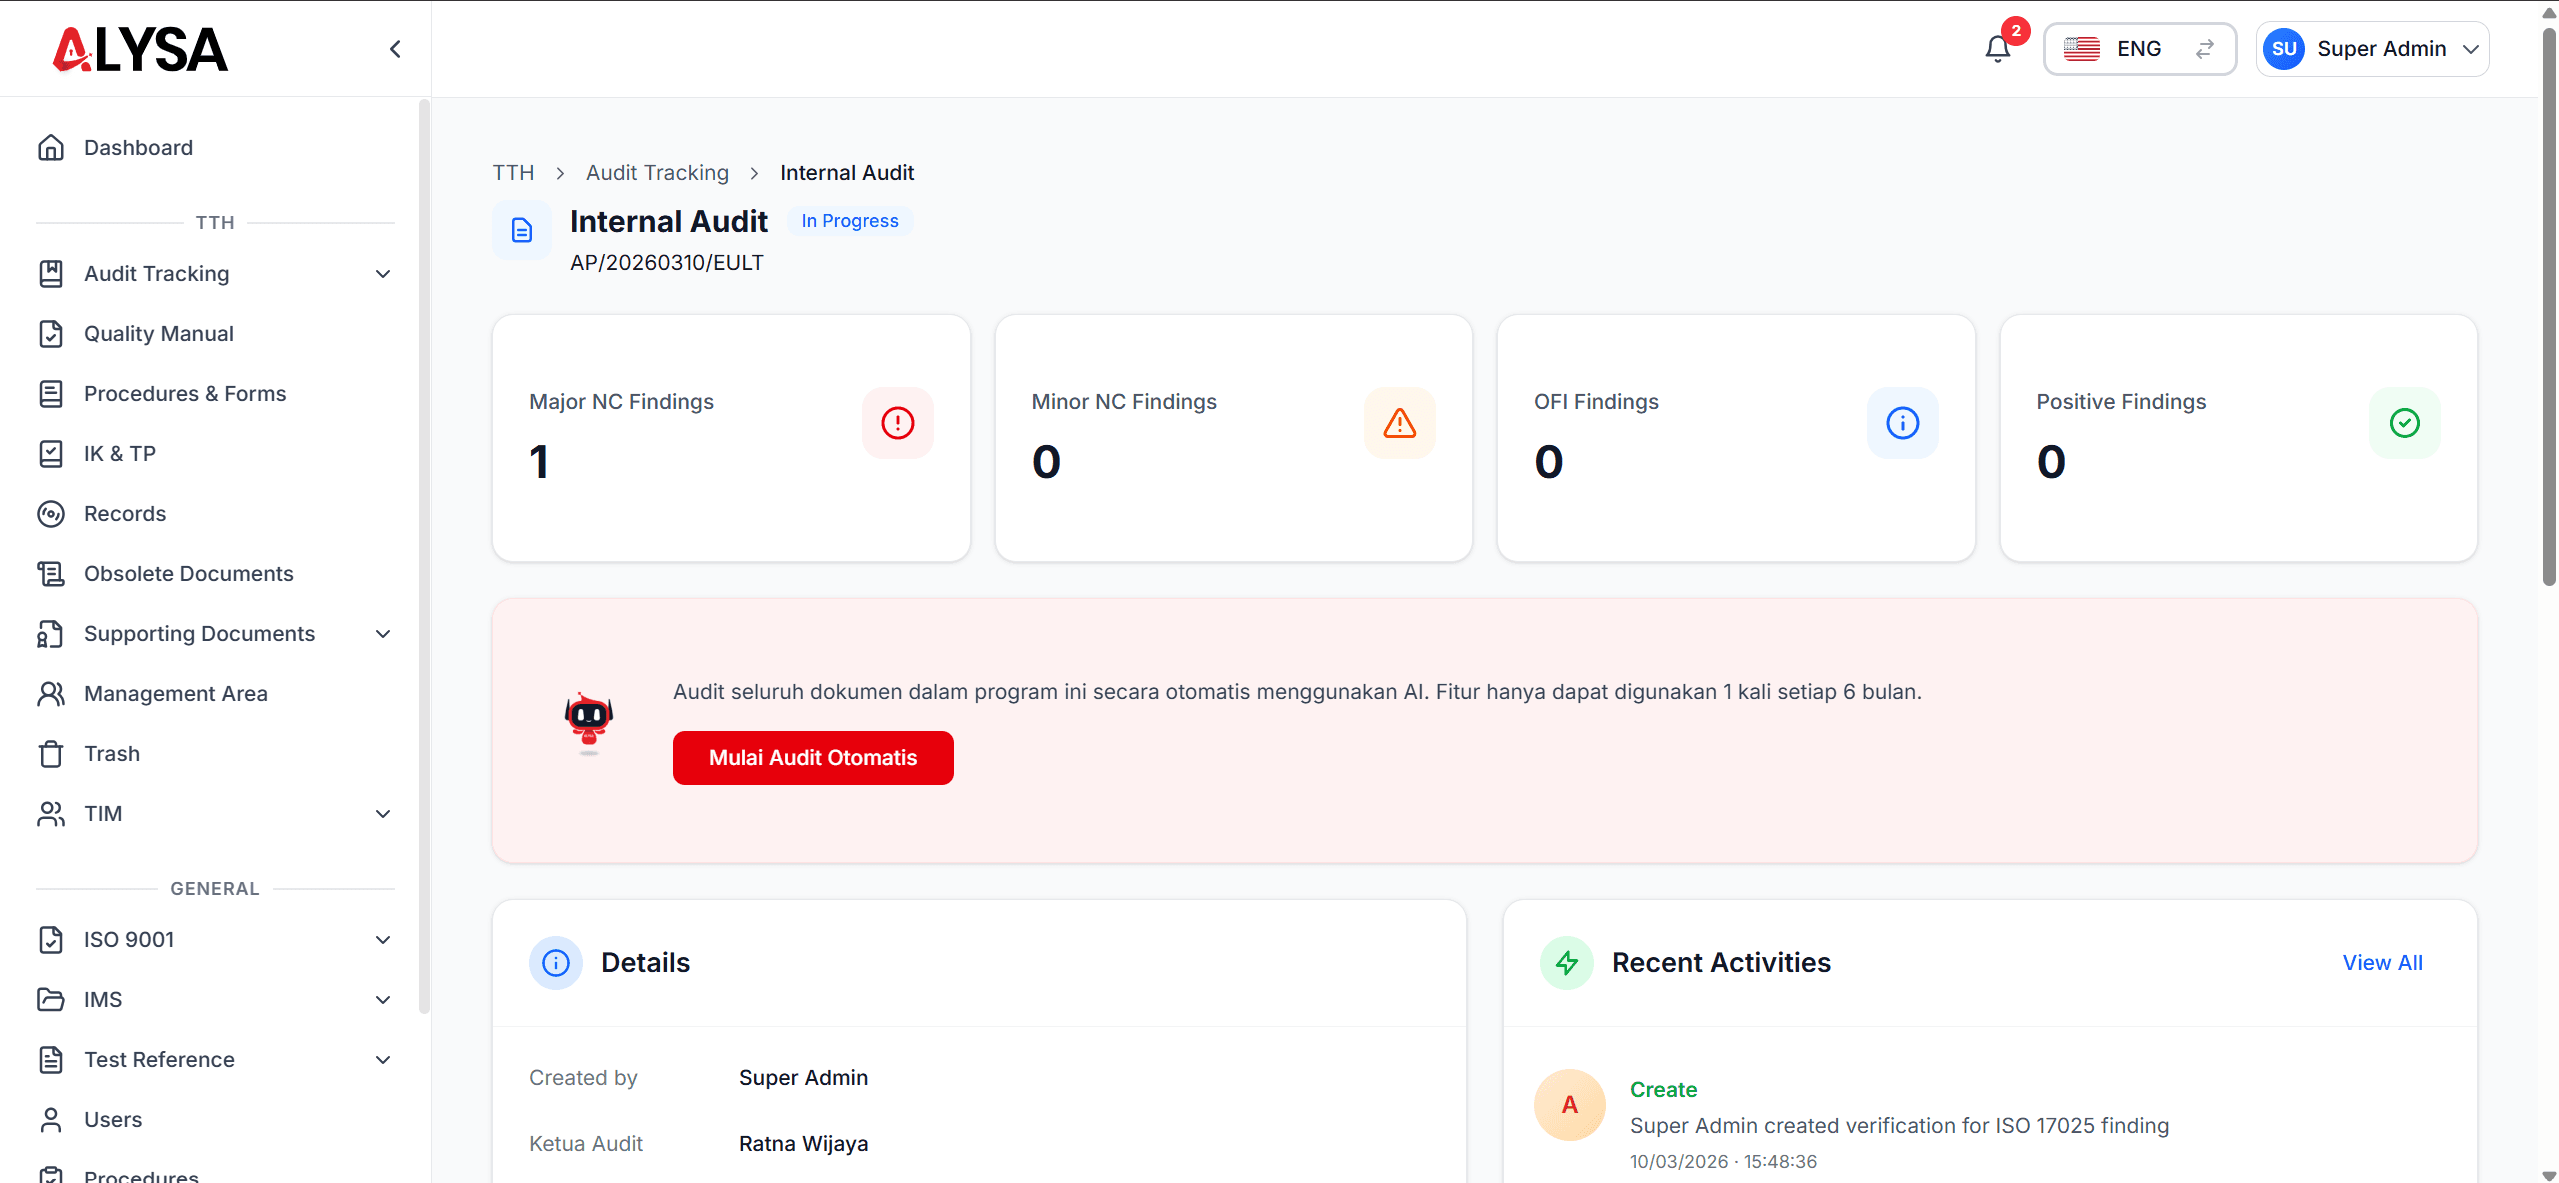Image resolution: width=2559 pixels, height=1183 pixels.
Task: Navigate to Audit Tracking via breadcrumb
Action: pyautogui.click(x=656, y=172)
